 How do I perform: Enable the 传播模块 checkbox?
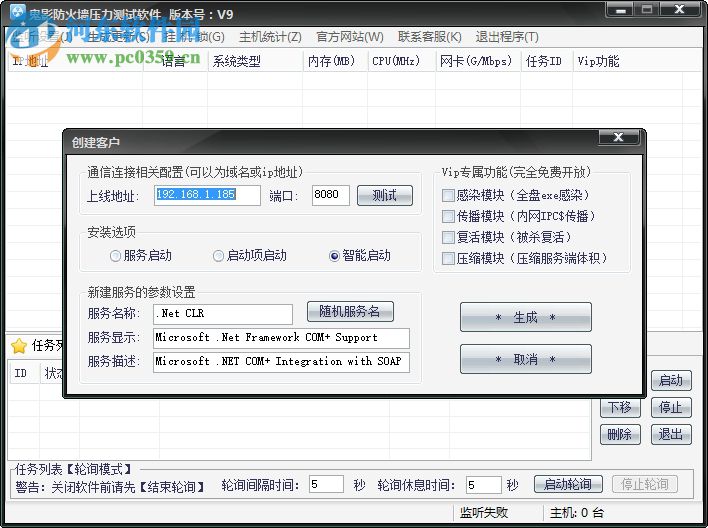448,216
